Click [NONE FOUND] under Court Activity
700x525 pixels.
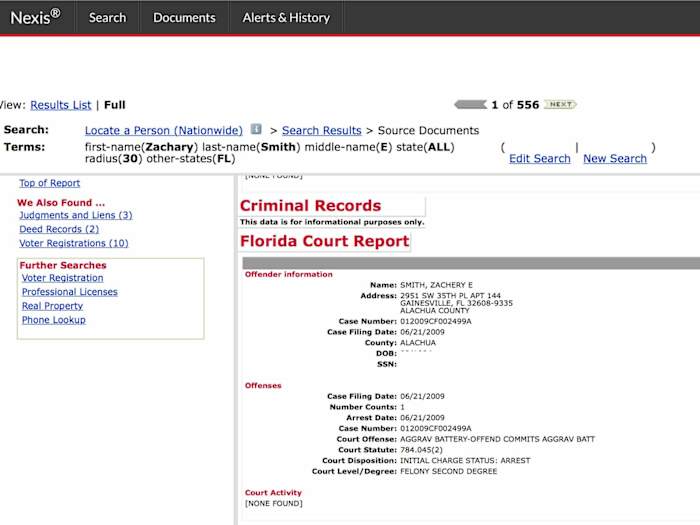pyautogui.click(x=274, y=504)
